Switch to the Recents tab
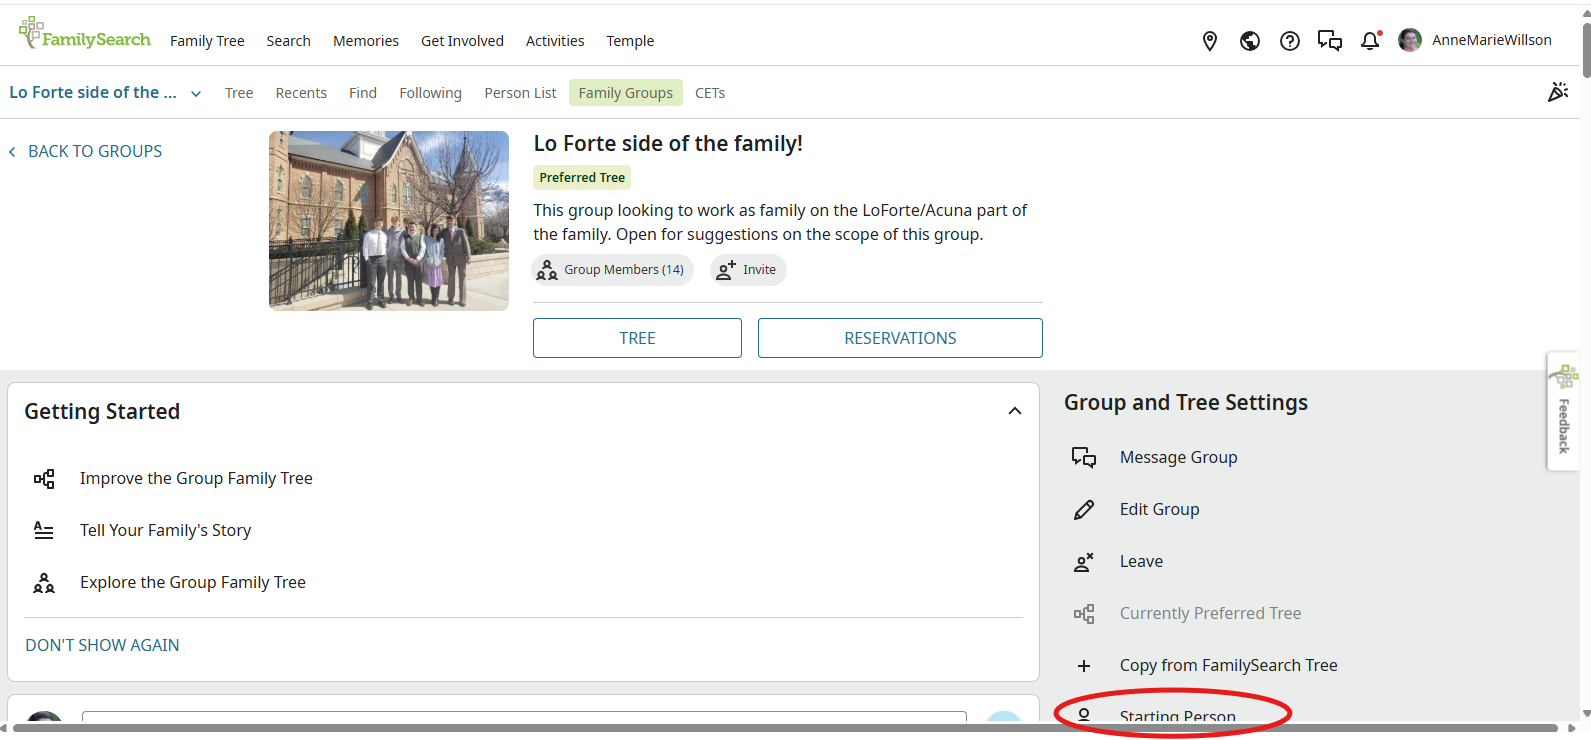Viewport: 1591px width, 740px height. pos(301,93)
